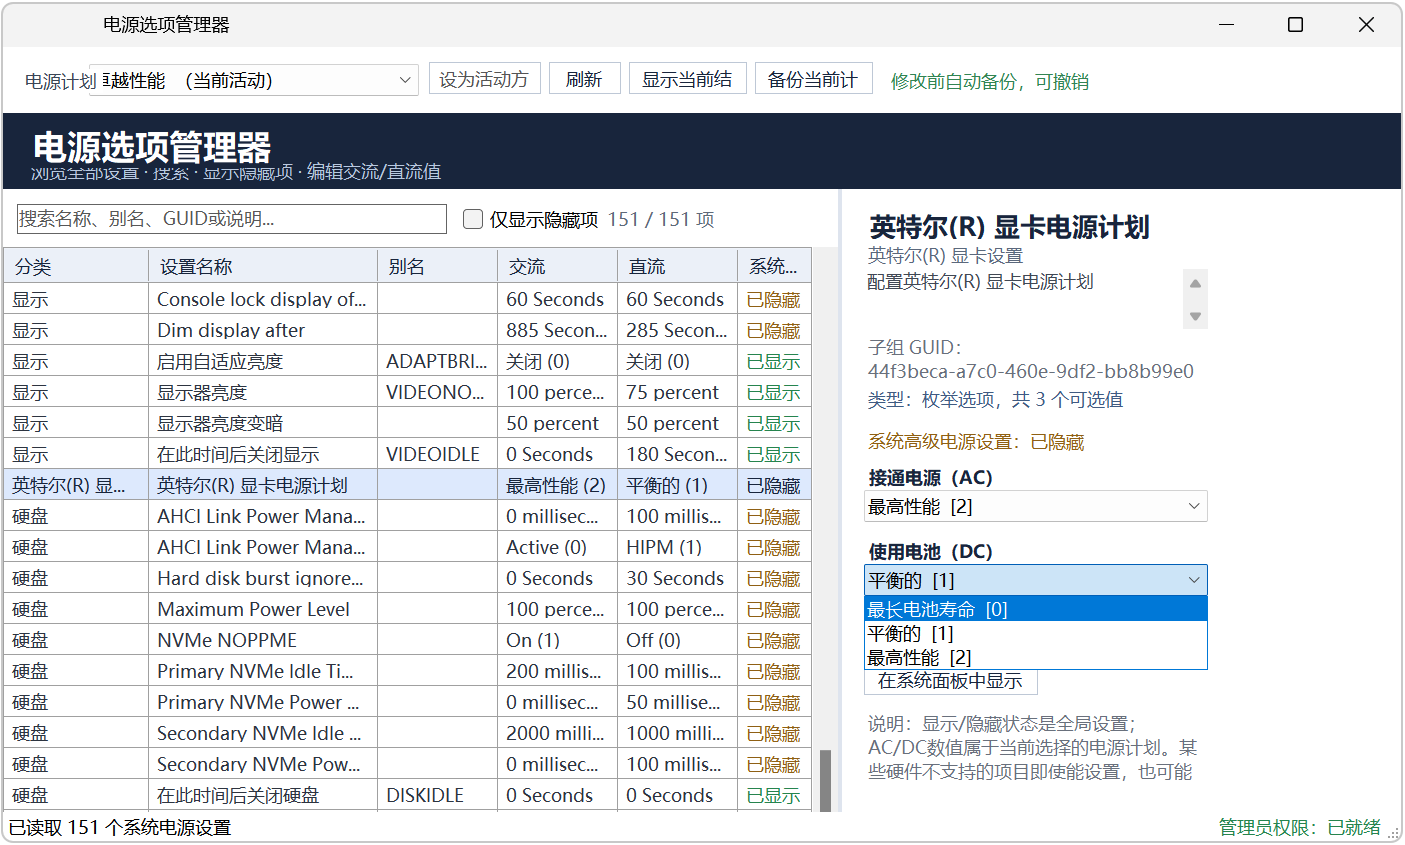The image size is (1405, 845).
Task: Select the 在此时间后关闭硬盘 row
Action: coord(407,795)
